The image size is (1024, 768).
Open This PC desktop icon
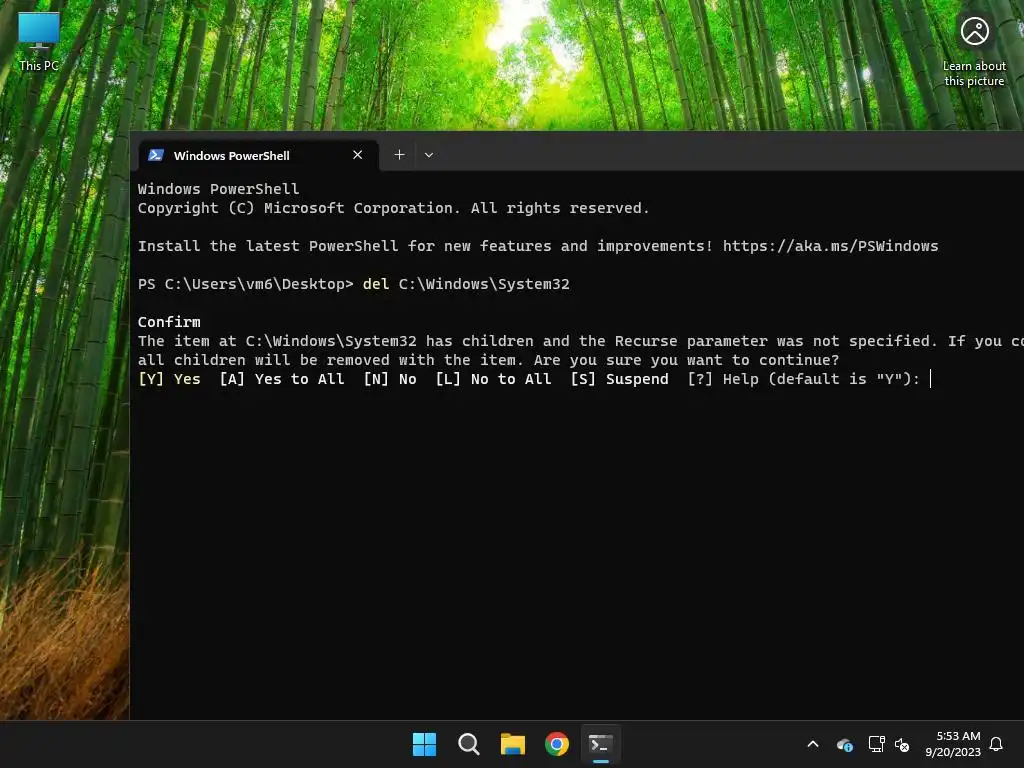click(x=39, y=41)
